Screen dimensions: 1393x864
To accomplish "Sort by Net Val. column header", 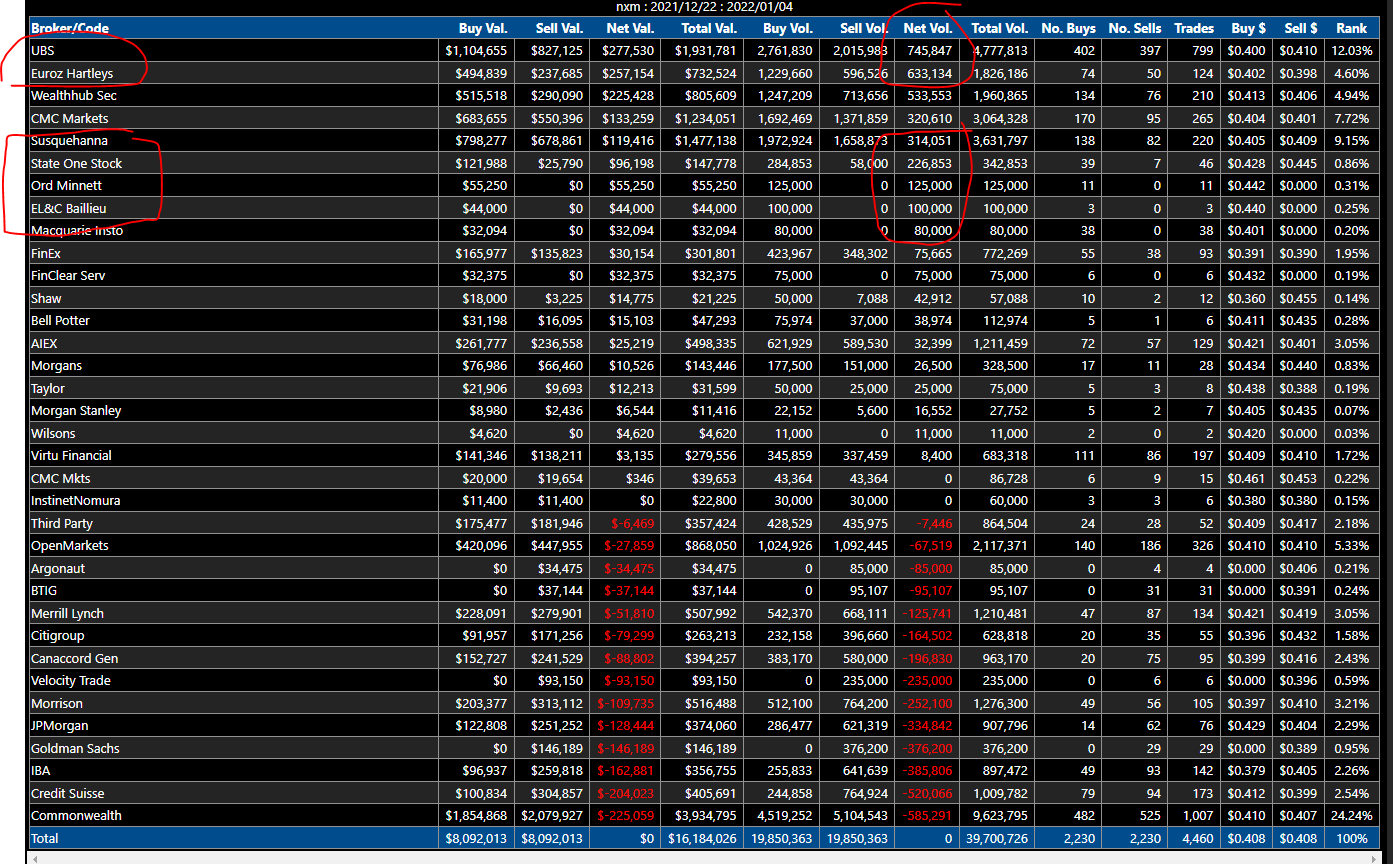I will [x=630, y=28].
